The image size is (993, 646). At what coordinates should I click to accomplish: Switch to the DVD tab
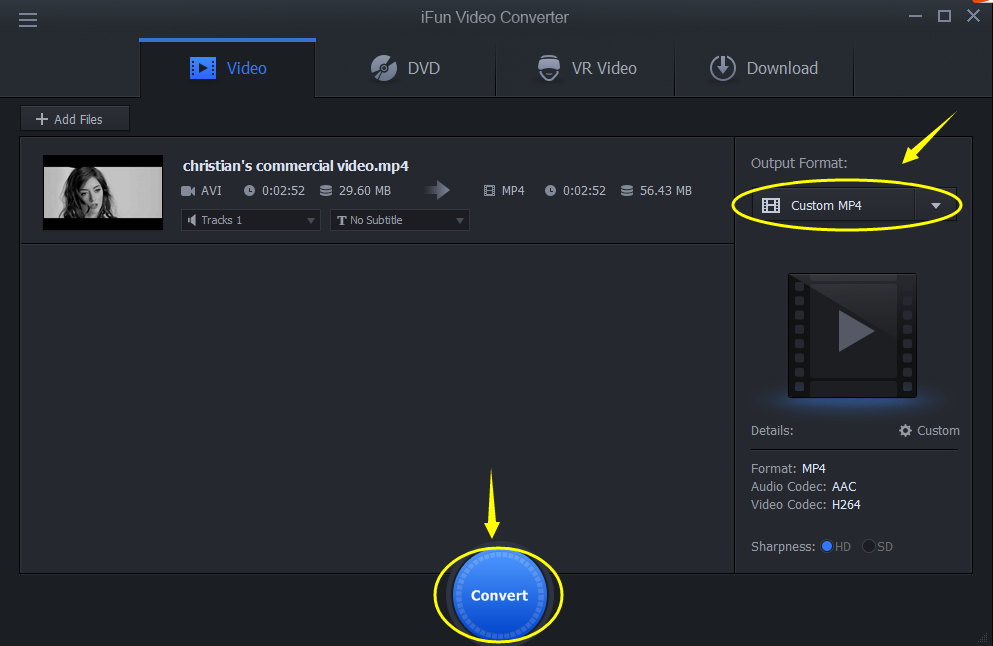(405, 68)
